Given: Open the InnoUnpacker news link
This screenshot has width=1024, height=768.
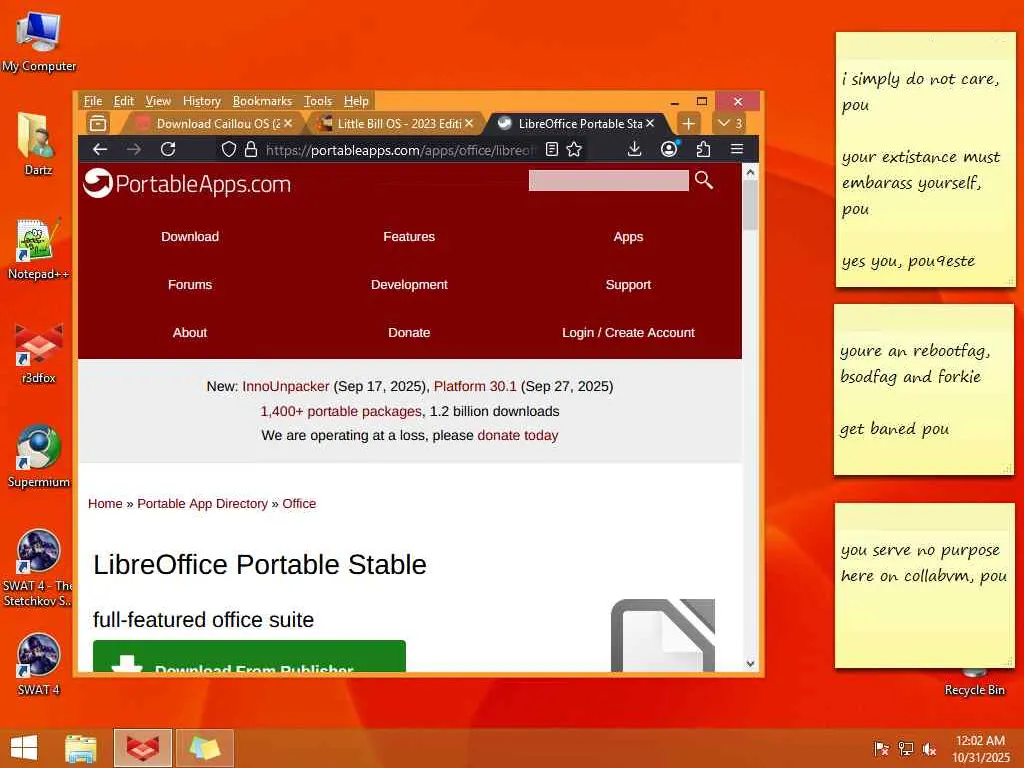Looking at the screenshot, I should [x=285, y=387].
